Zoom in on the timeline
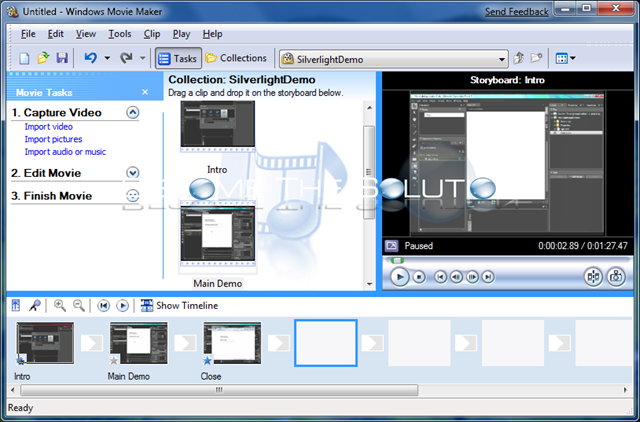640x422 pixels. point(60,305)
